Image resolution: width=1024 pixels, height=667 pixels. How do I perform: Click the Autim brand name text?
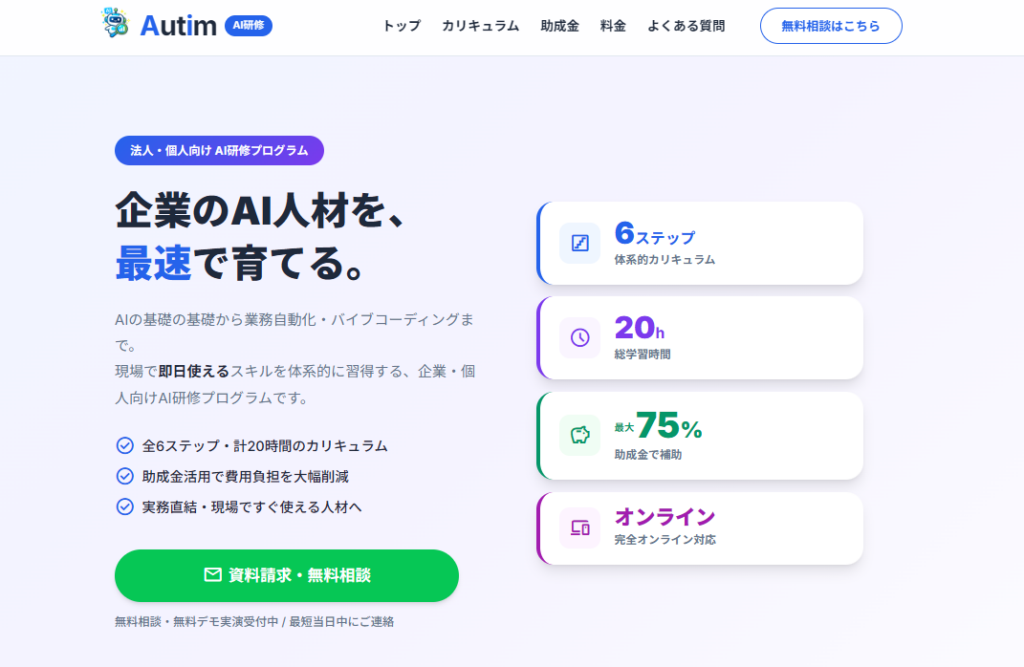178,26
